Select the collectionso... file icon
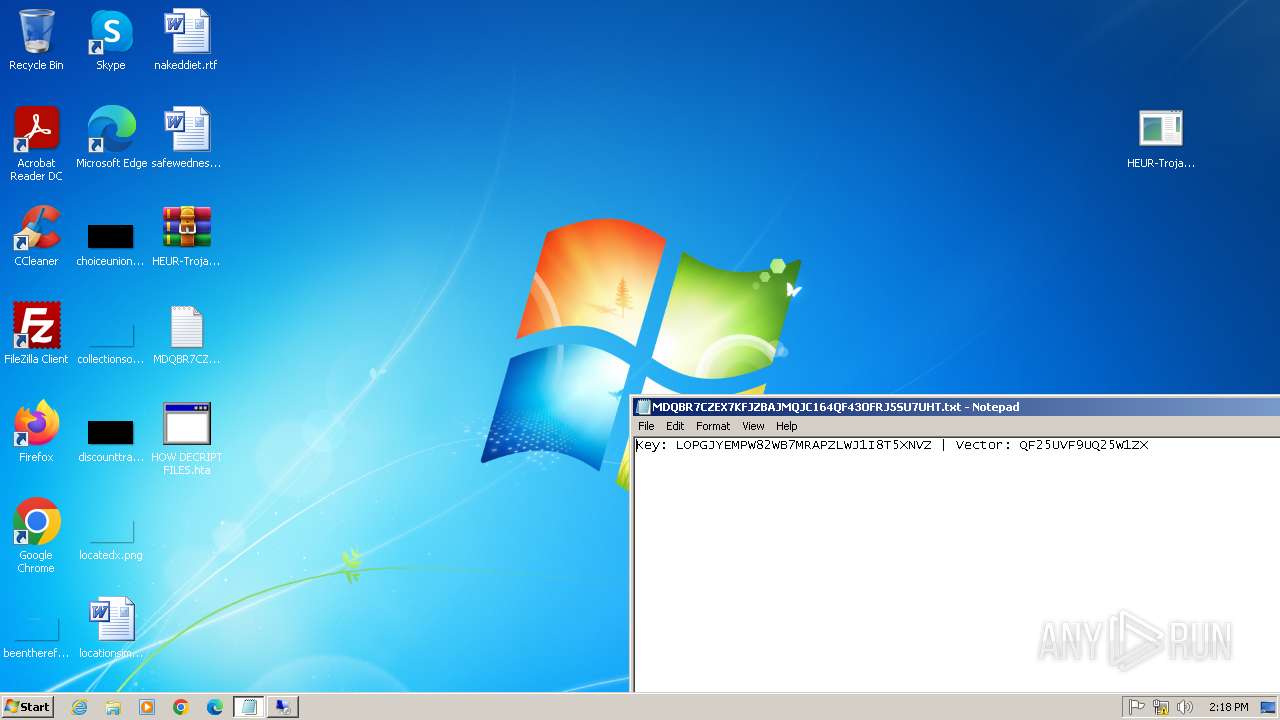This screenshot has width=1280, height=720. coord(110,343)
